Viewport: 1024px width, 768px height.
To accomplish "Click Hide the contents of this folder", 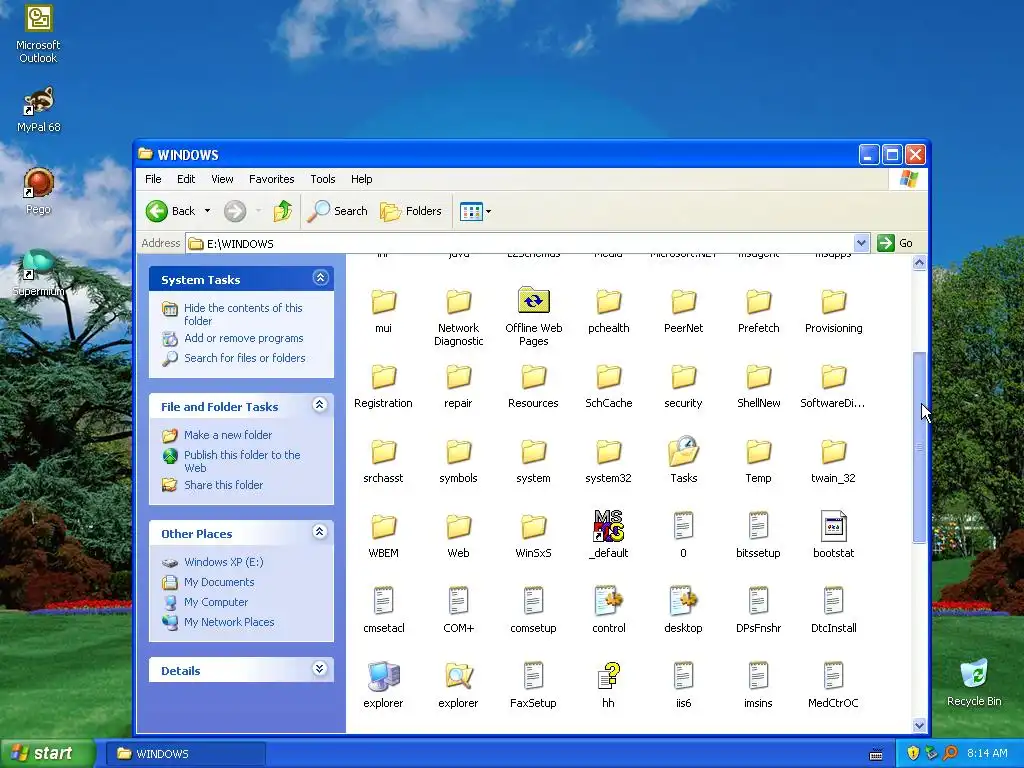I will click(x=243, y=314).
